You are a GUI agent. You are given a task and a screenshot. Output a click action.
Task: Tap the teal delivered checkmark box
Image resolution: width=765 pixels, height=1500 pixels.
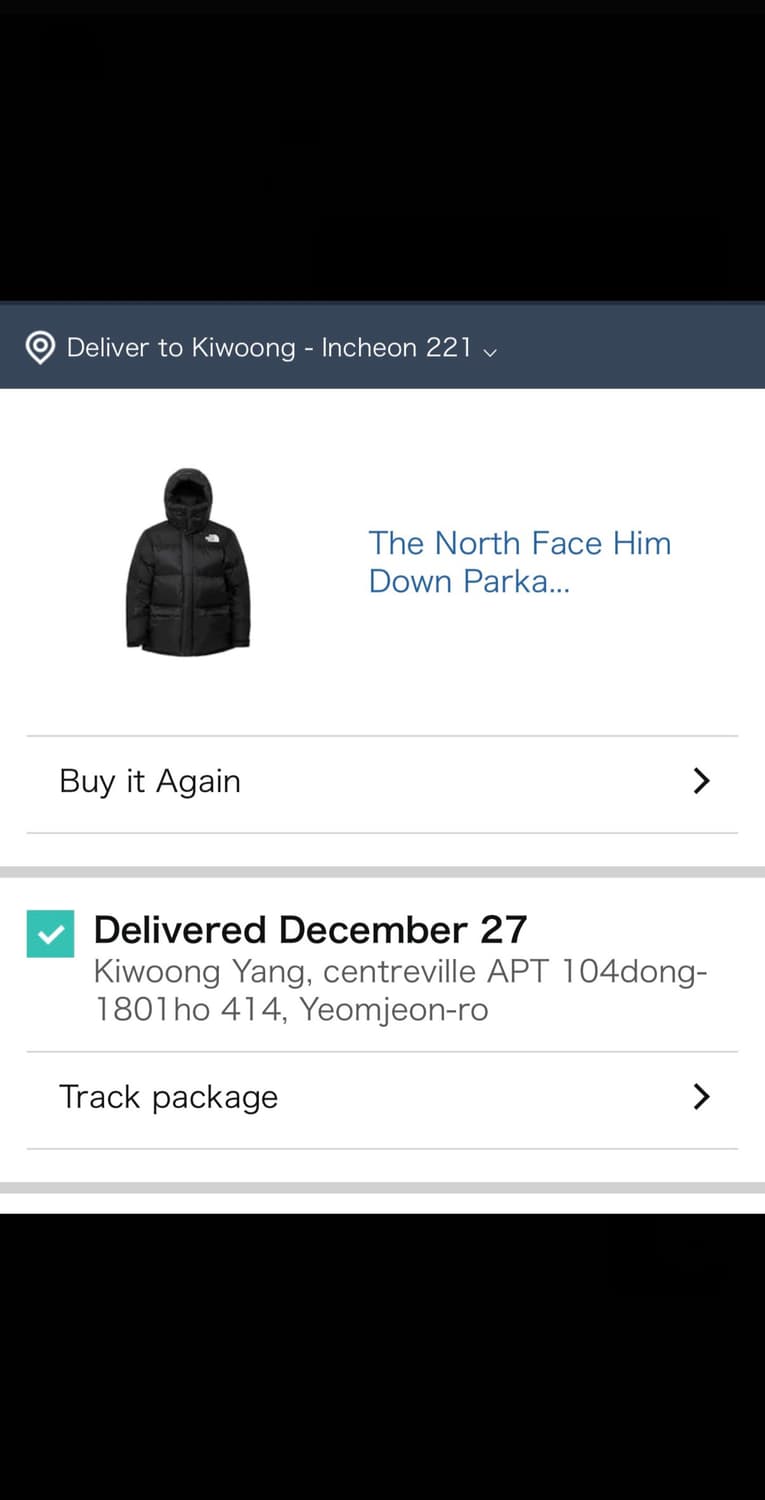point(50,934)
